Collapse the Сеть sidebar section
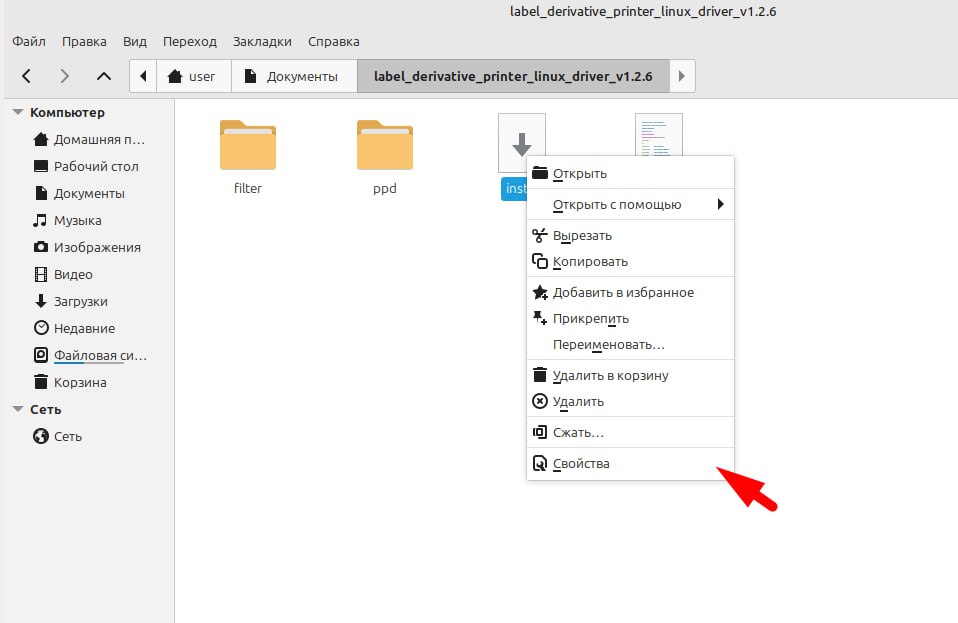Screen dimensions: 958x623 [x=18, y=409]
